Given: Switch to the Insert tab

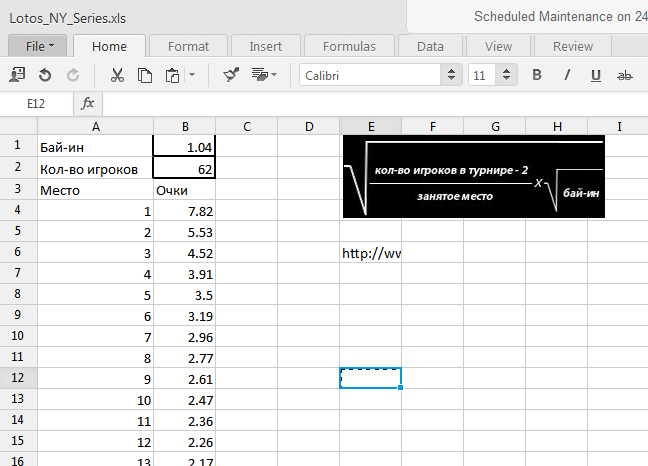Looking at the screenshot, I should click(x=265, y=46).
